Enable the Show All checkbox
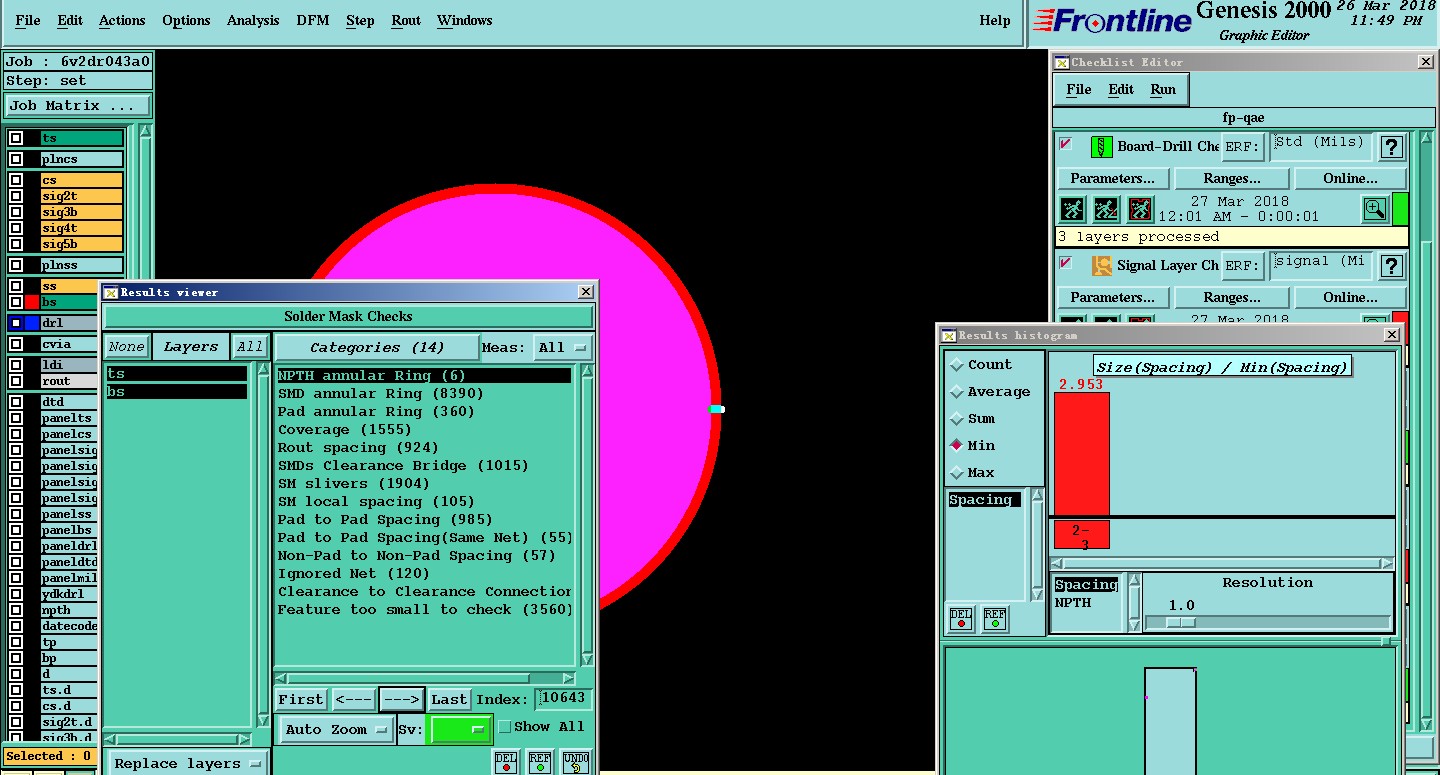 505,727
